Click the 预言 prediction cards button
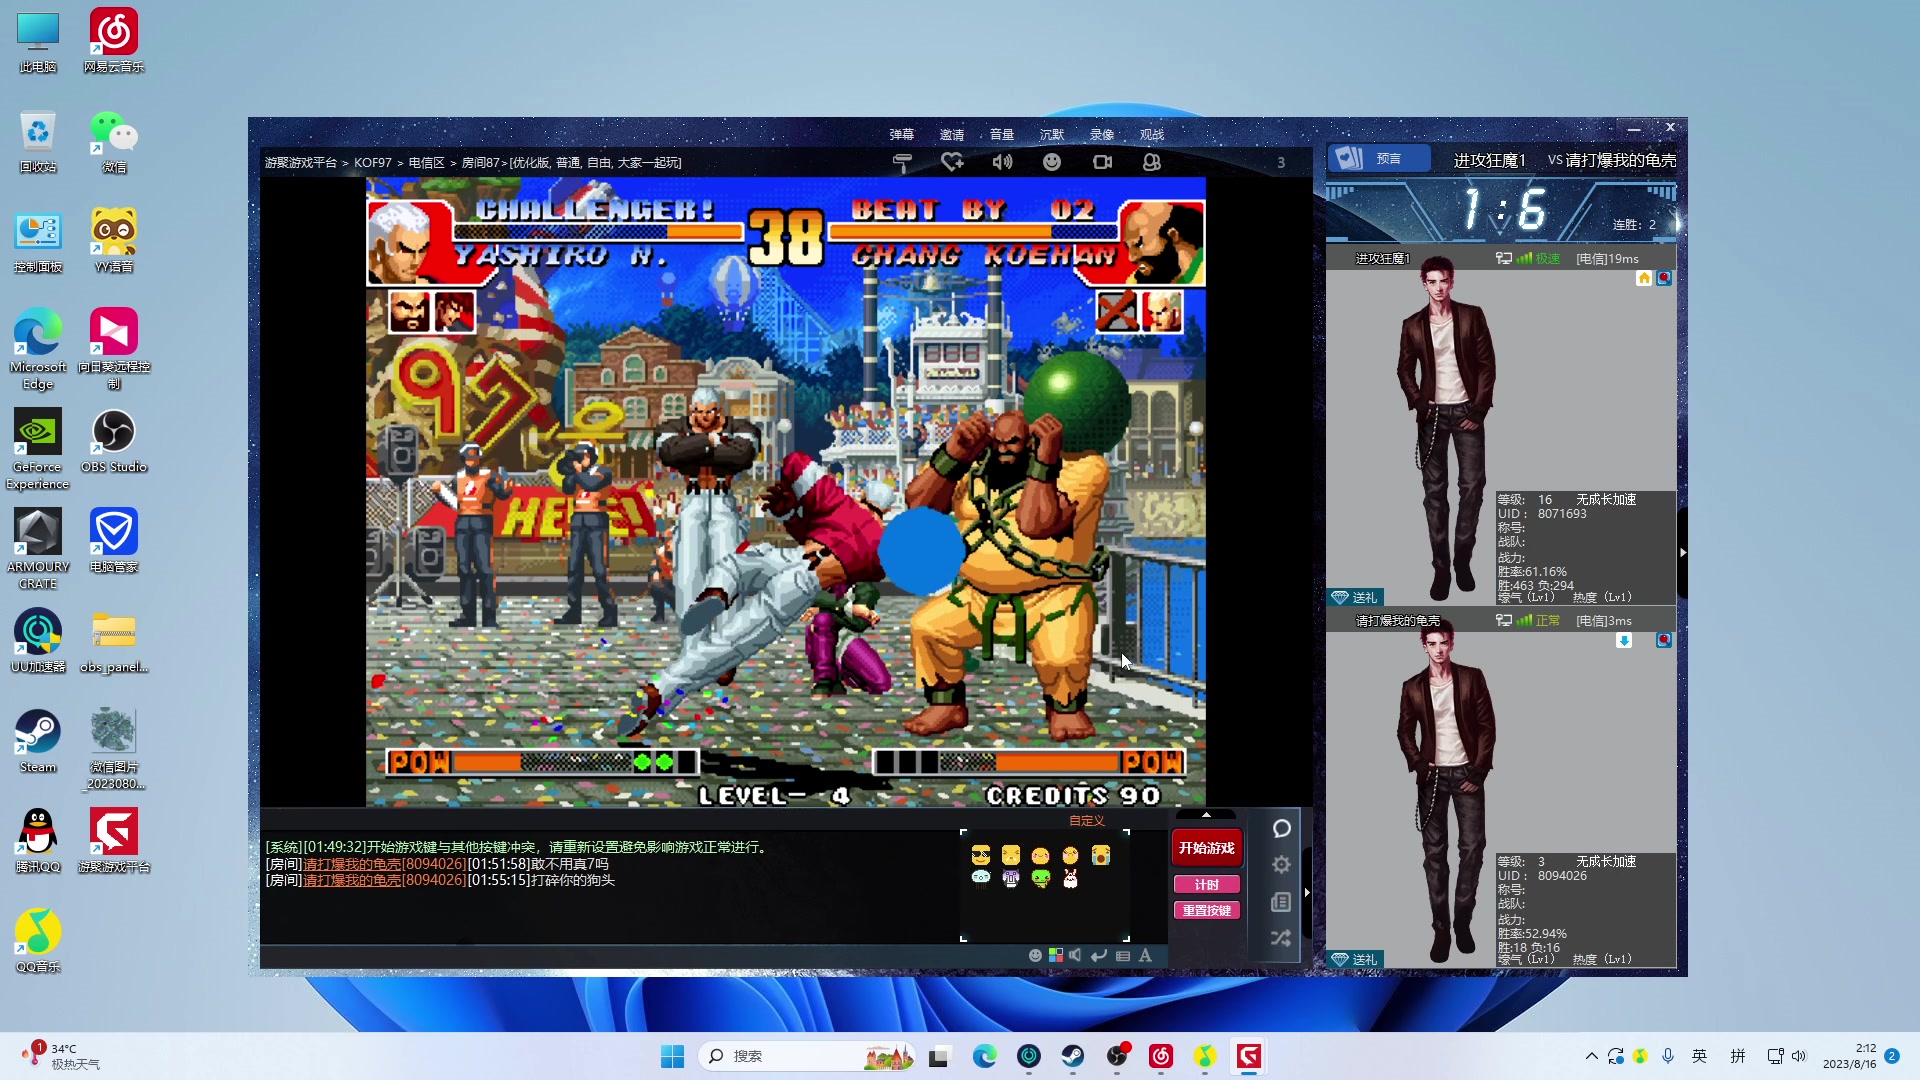The width and height of the screenshot is (1920, 1080). (1378, 158)
